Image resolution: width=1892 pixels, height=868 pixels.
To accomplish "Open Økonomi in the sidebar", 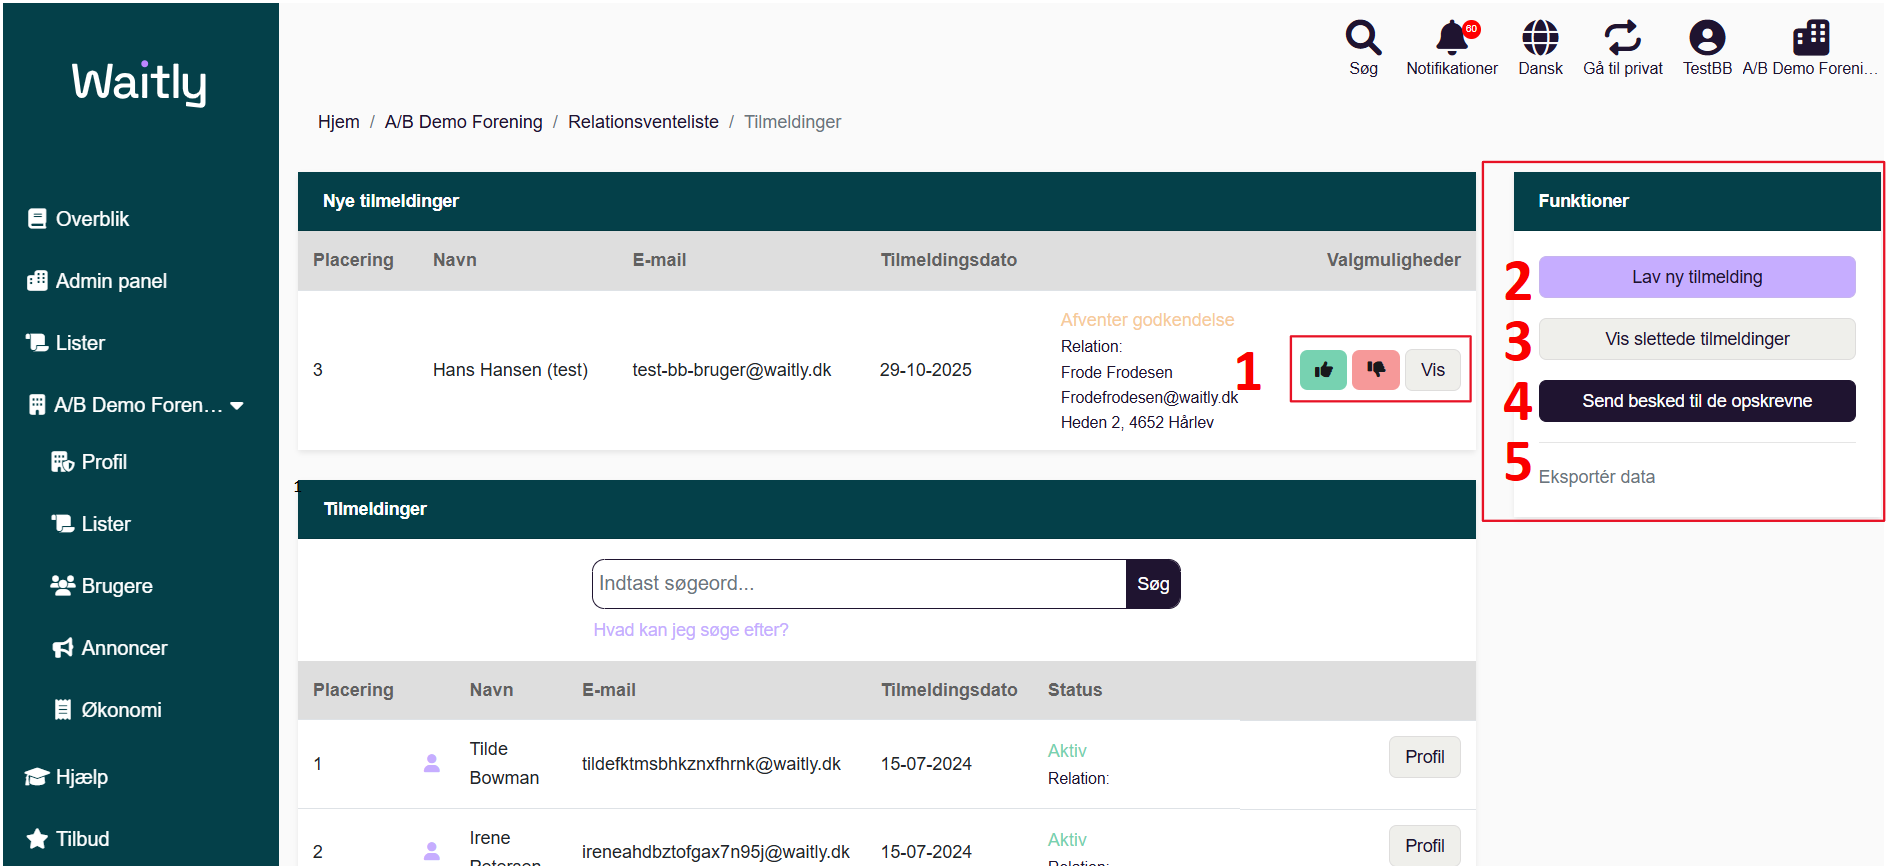I will coord(107,710).
